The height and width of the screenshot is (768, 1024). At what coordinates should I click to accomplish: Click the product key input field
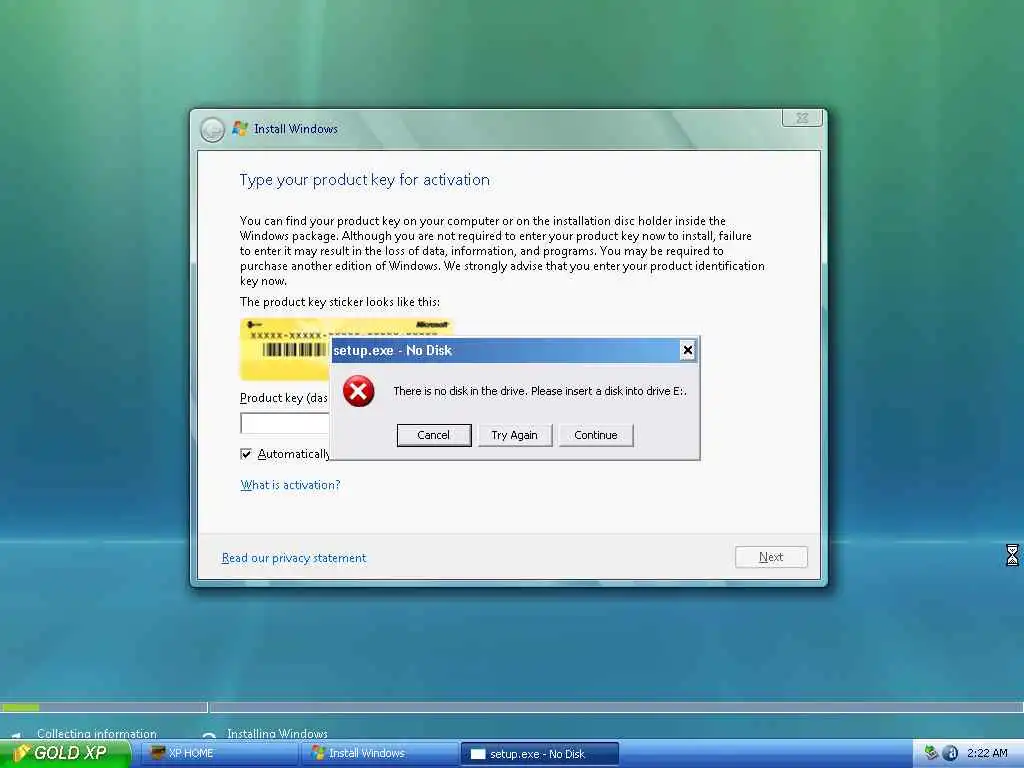tap(285, 423)
